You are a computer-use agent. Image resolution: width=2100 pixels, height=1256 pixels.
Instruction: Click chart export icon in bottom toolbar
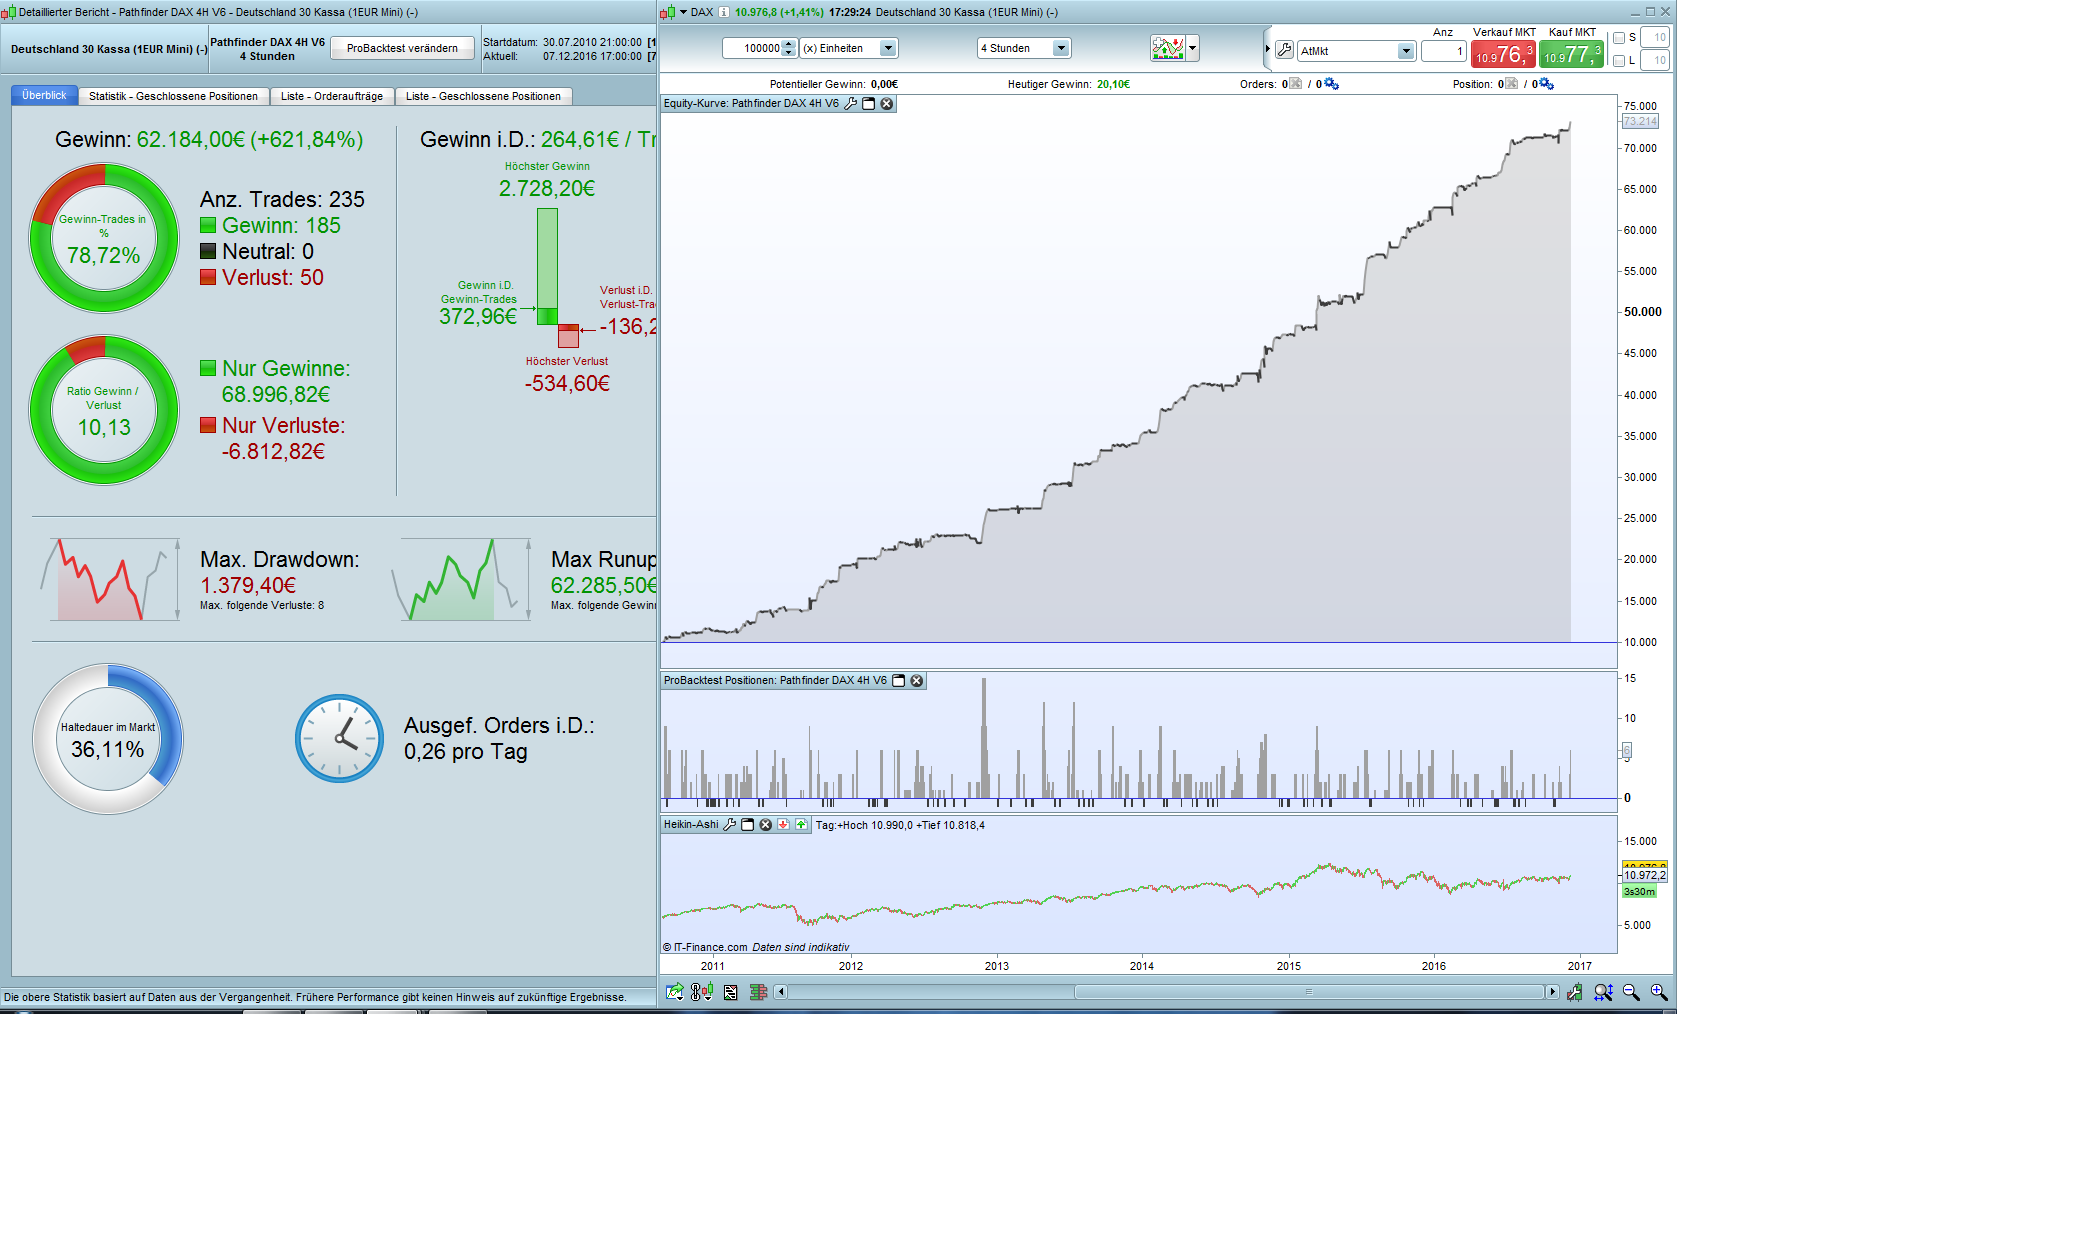675,992
